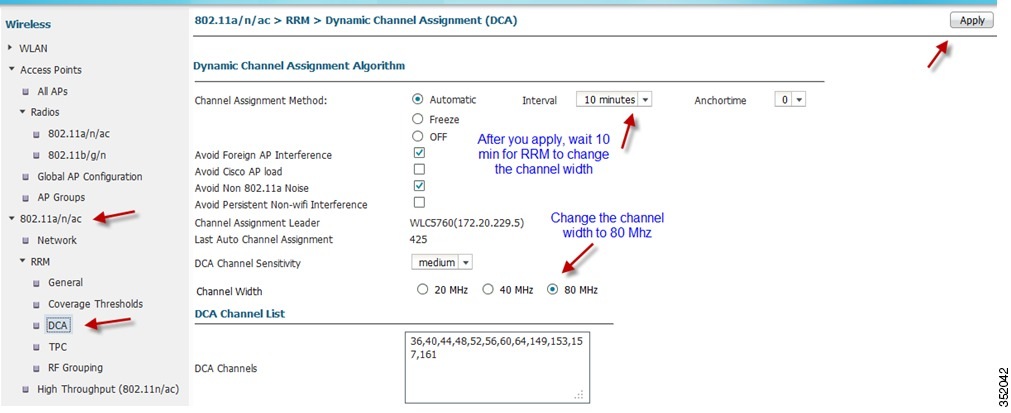Open AP Groups page
This screenshot has height=413, width=1011.
(61, 197)
